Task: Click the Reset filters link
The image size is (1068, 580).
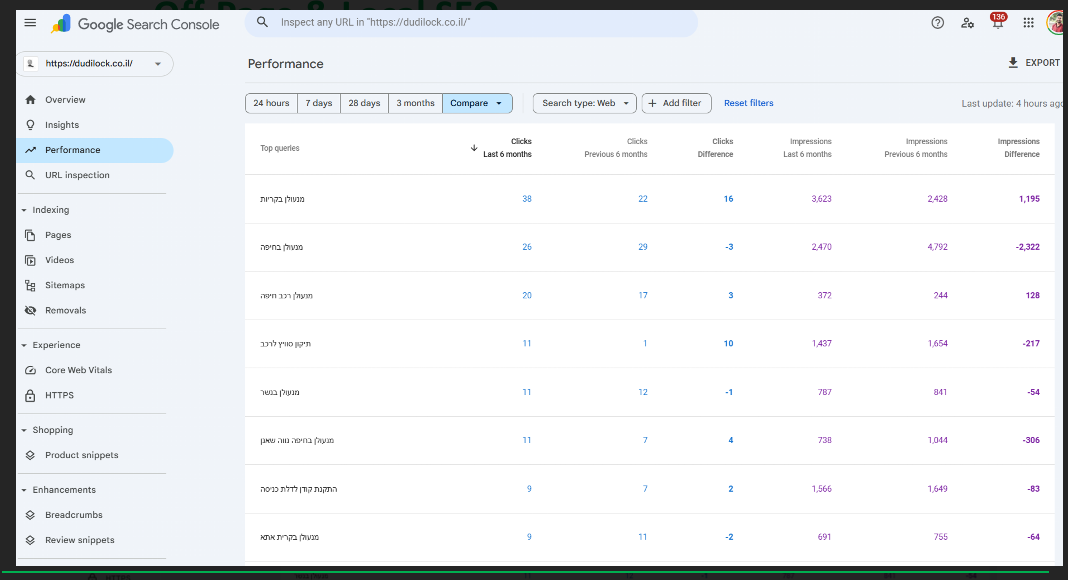Action: [x=748, y=103]
